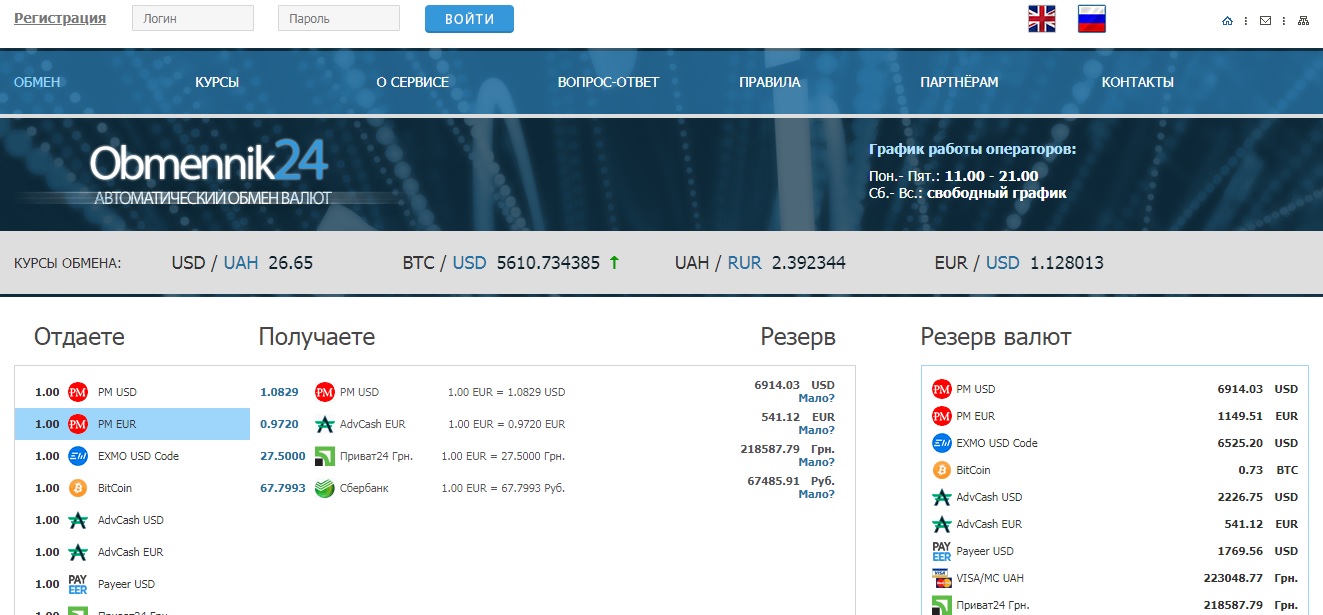Select AdvCash EUR in Получаете column
Image resolution: width=1323 pixels, height=615 pixels.
pos(372,424)
